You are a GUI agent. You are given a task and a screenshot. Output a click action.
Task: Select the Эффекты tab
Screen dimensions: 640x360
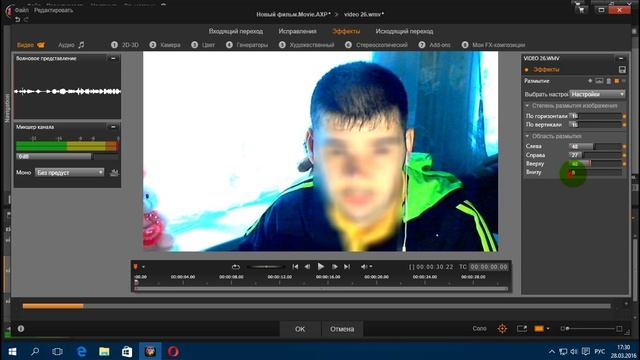point(346,31)
